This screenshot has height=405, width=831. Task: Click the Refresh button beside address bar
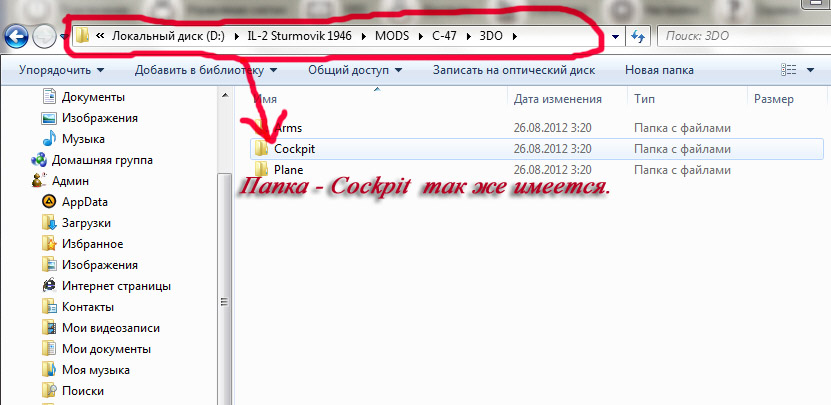coord(637,37)
